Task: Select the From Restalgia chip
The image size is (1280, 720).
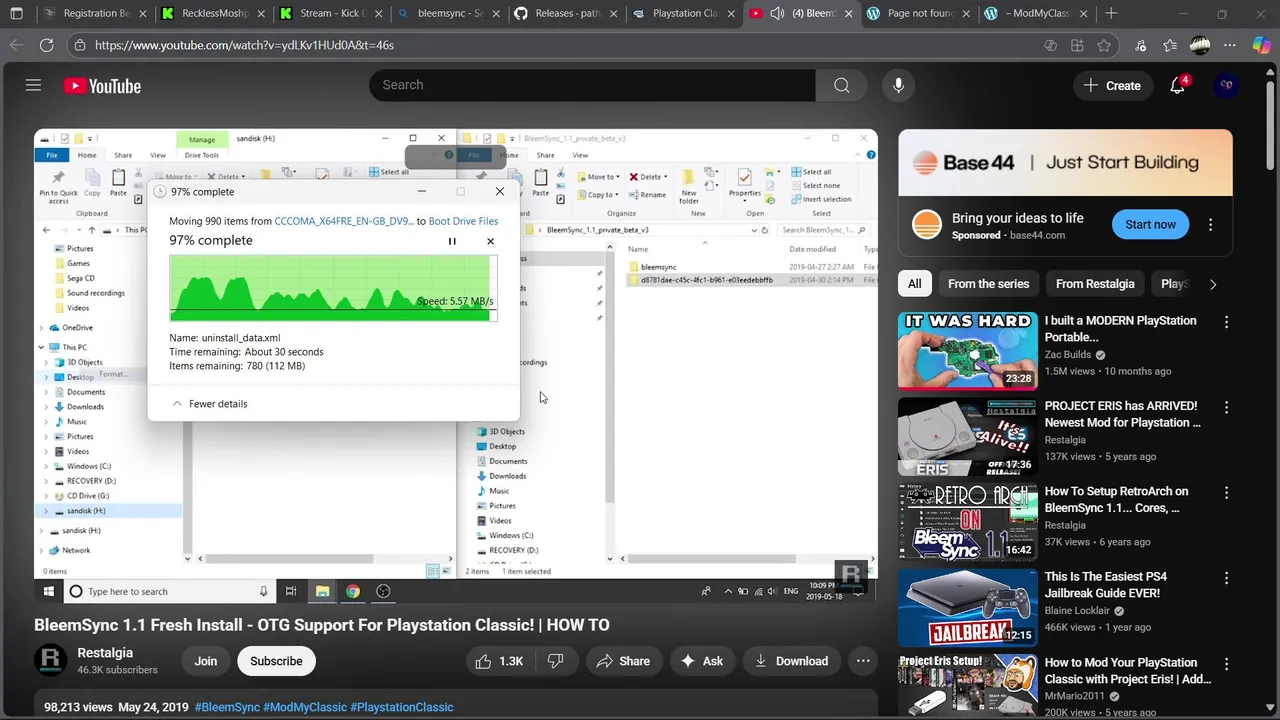Action: click(x=1095, y=284)
